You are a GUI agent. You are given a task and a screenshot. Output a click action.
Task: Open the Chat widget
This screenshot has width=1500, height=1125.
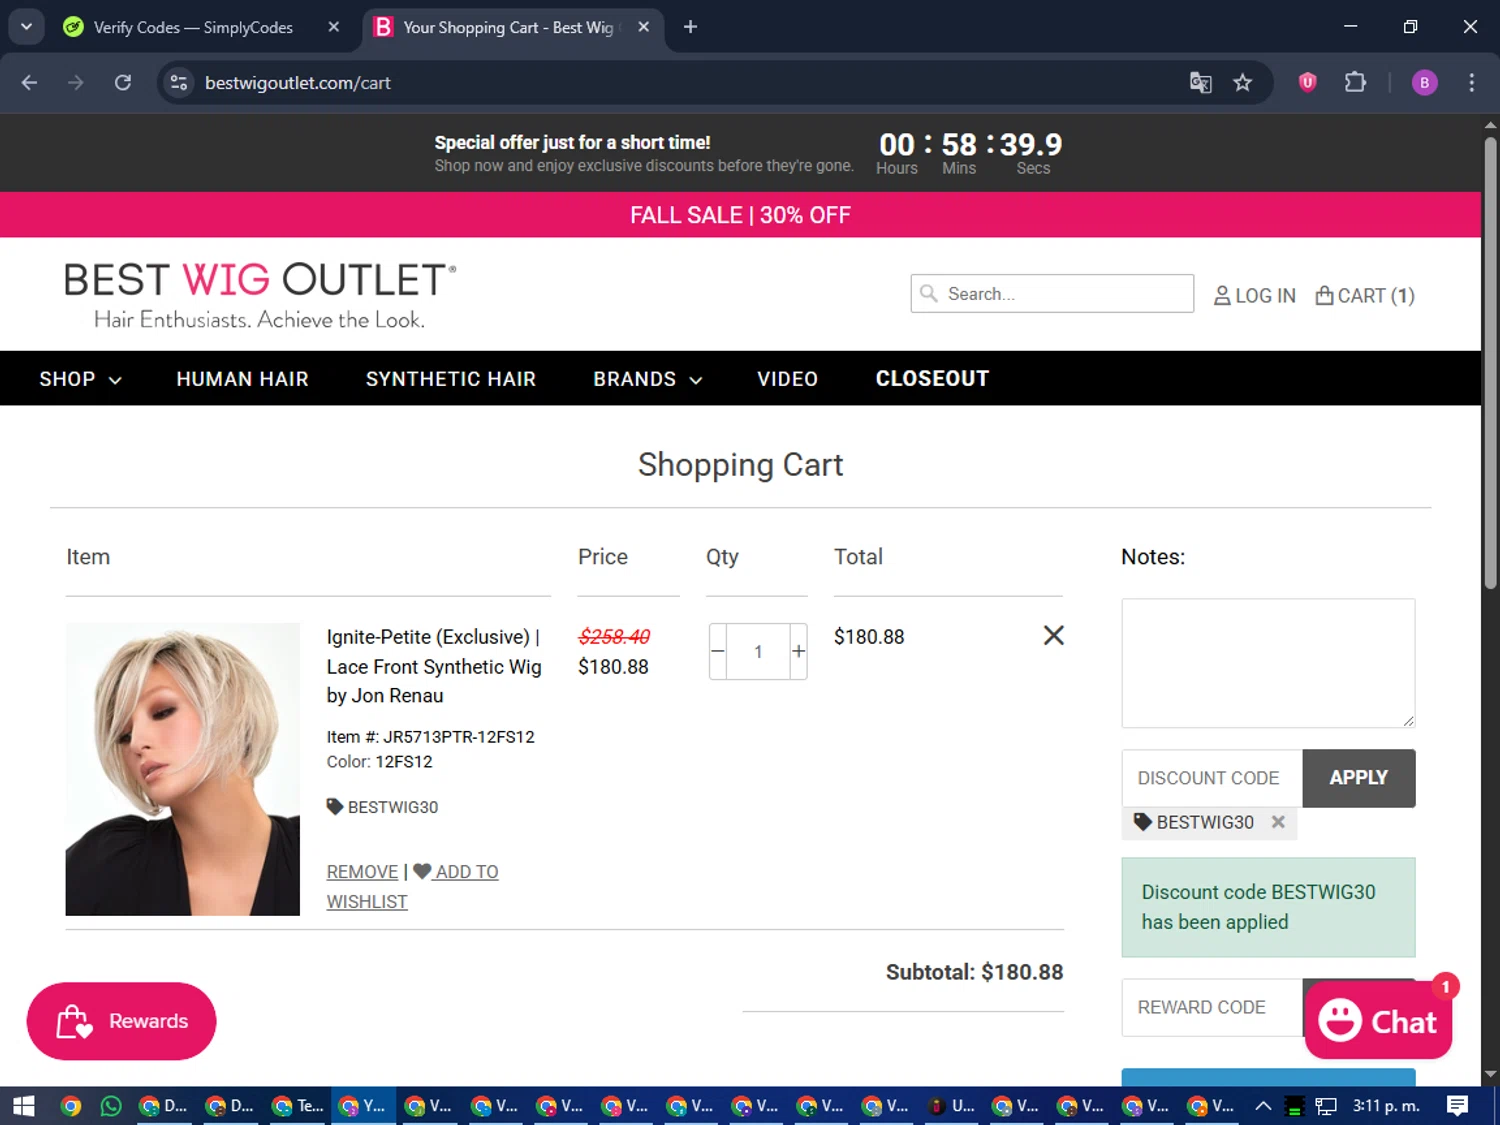tap(1378, 1021)
